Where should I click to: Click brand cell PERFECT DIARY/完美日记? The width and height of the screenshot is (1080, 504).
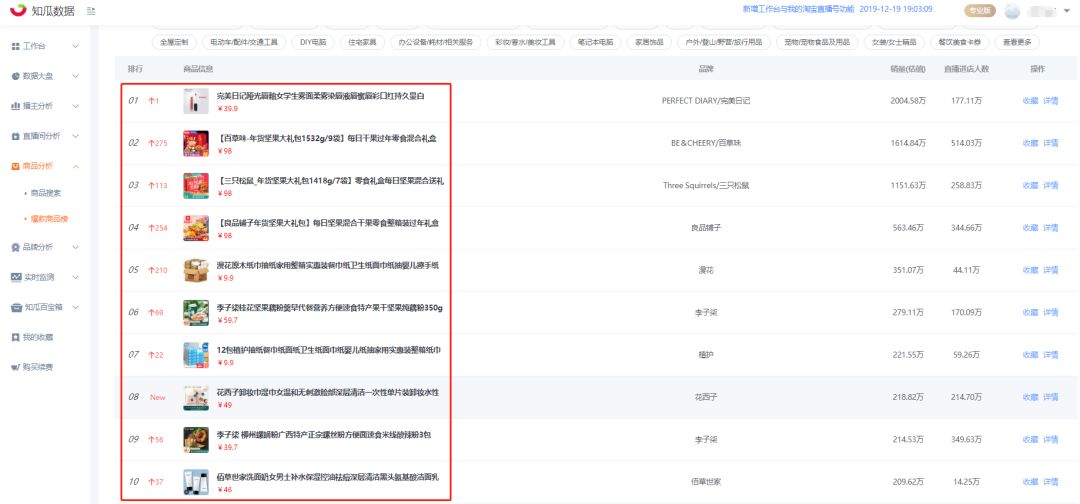(x=705, y=101)
